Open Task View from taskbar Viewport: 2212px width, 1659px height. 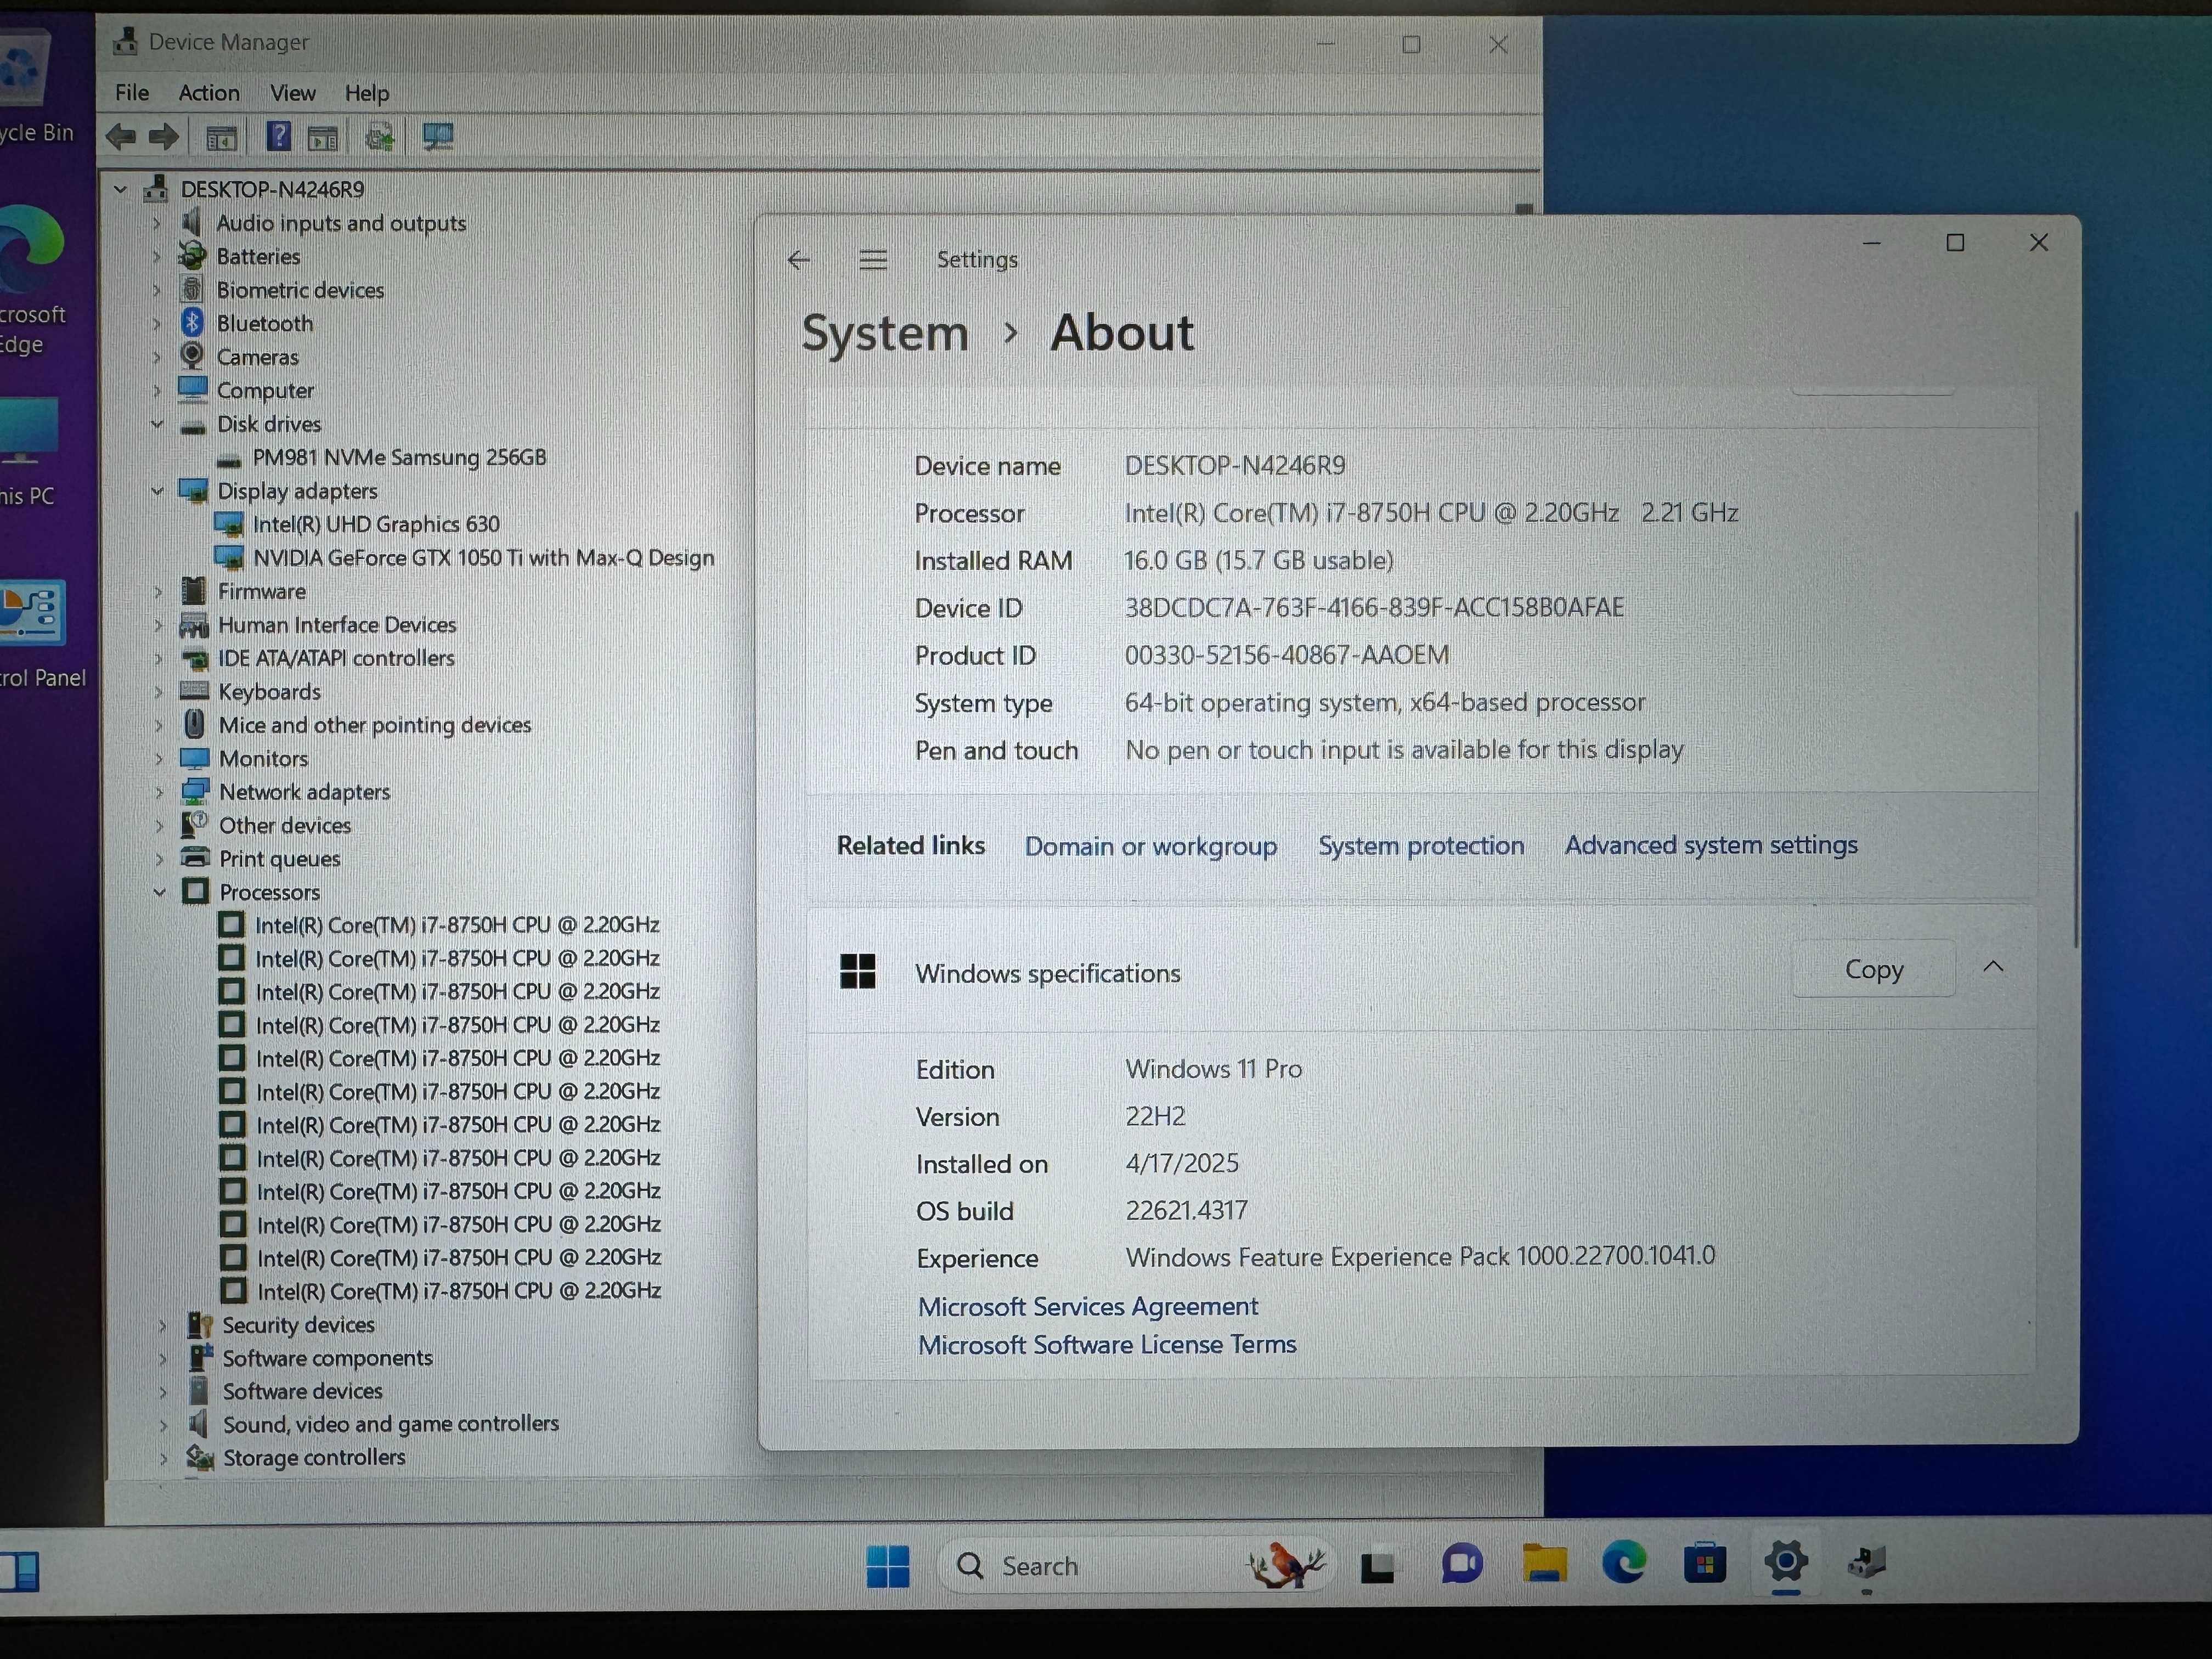pos(1377,1566)
